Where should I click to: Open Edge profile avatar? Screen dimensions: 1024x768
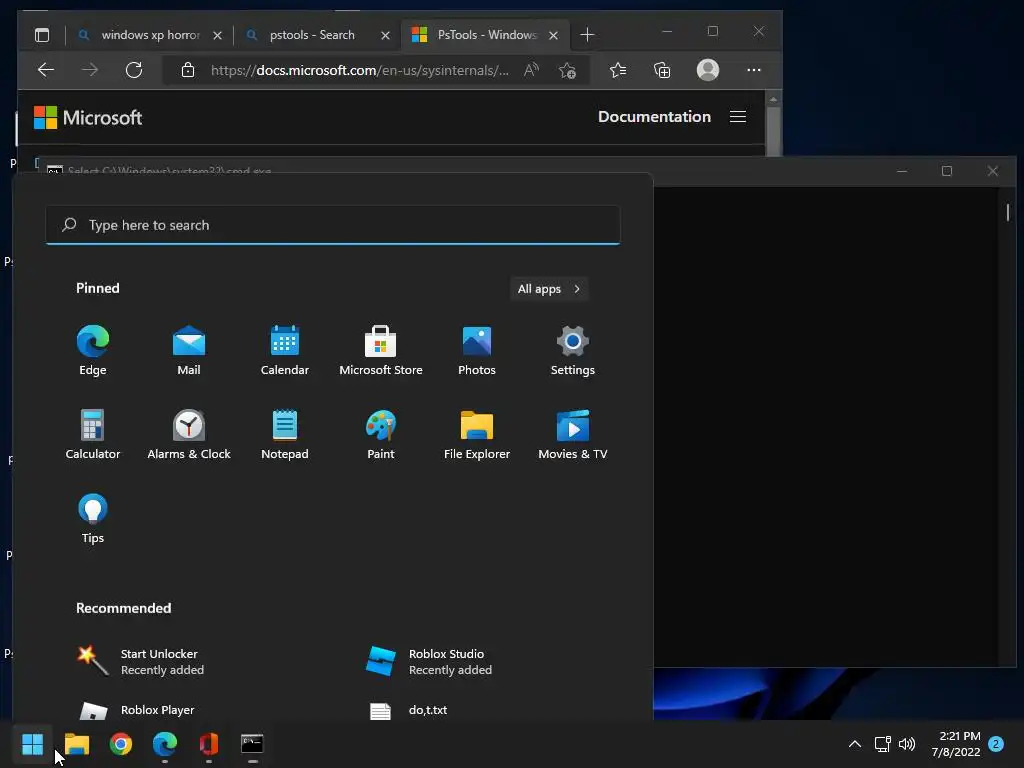click(x=708, y=70)
